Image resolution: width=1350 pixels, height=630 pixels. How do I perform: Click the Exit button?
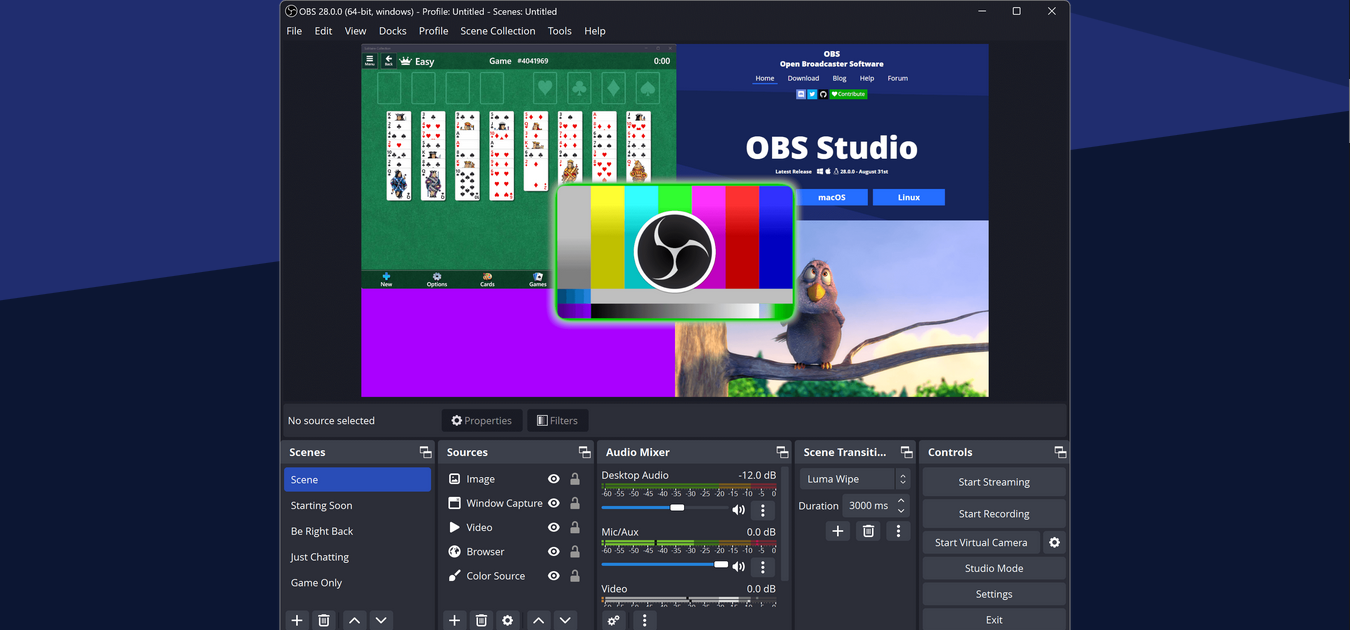pos(994,620)
